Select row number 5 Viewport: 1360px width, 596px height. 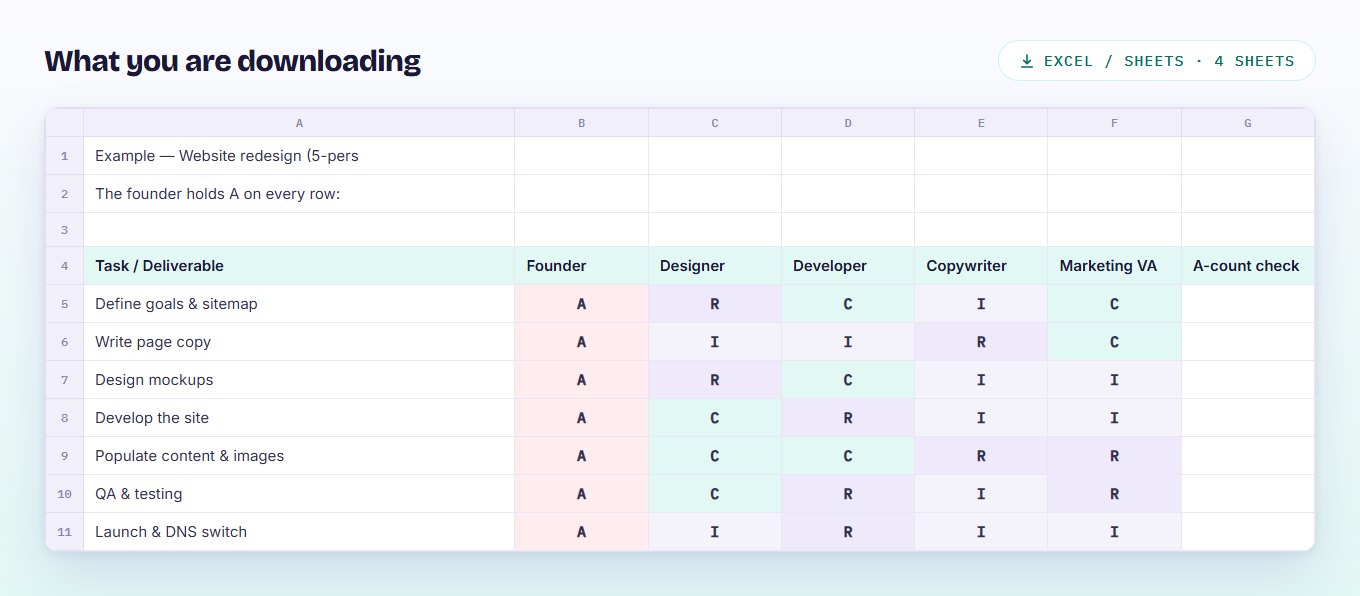click(x=65, y=304)
